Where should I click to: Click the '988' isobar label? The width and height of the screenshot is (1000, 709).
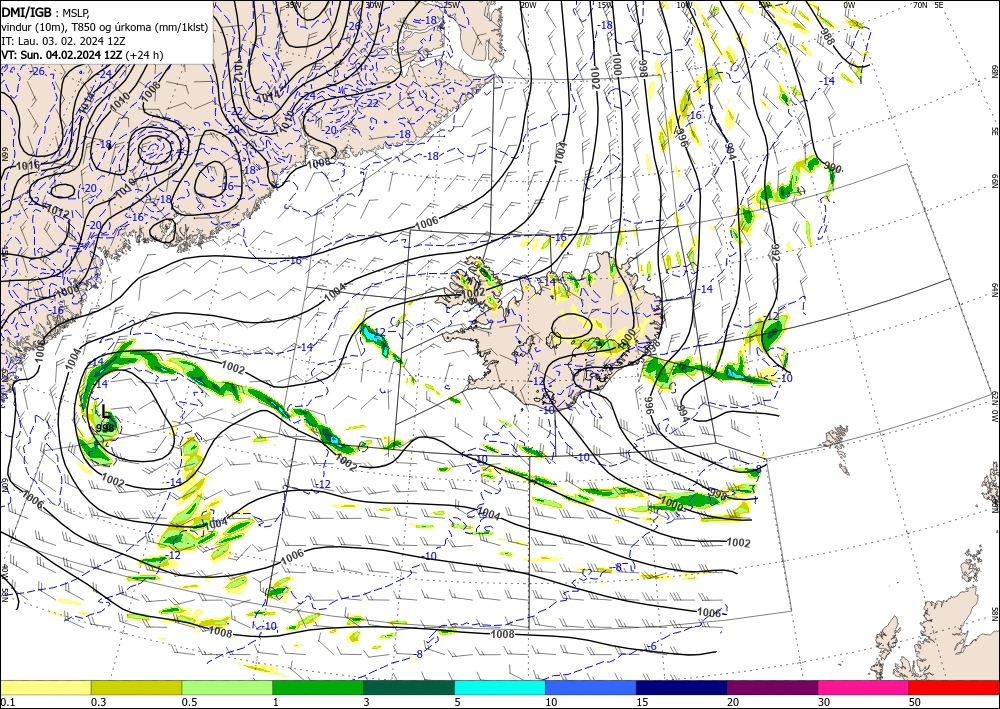(827, 36)
